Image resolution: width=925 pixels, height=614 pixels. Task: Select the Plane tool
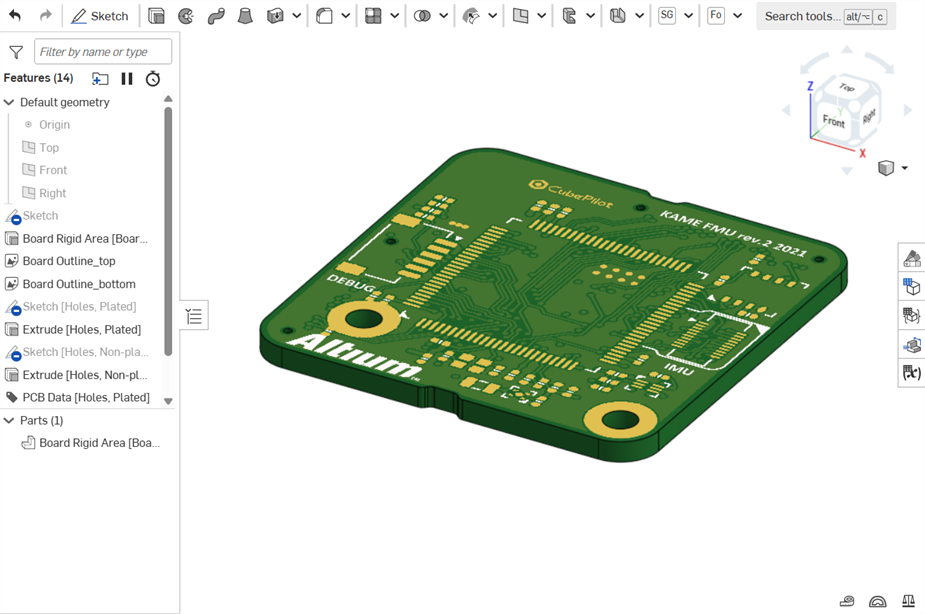[x=520, y=16]
